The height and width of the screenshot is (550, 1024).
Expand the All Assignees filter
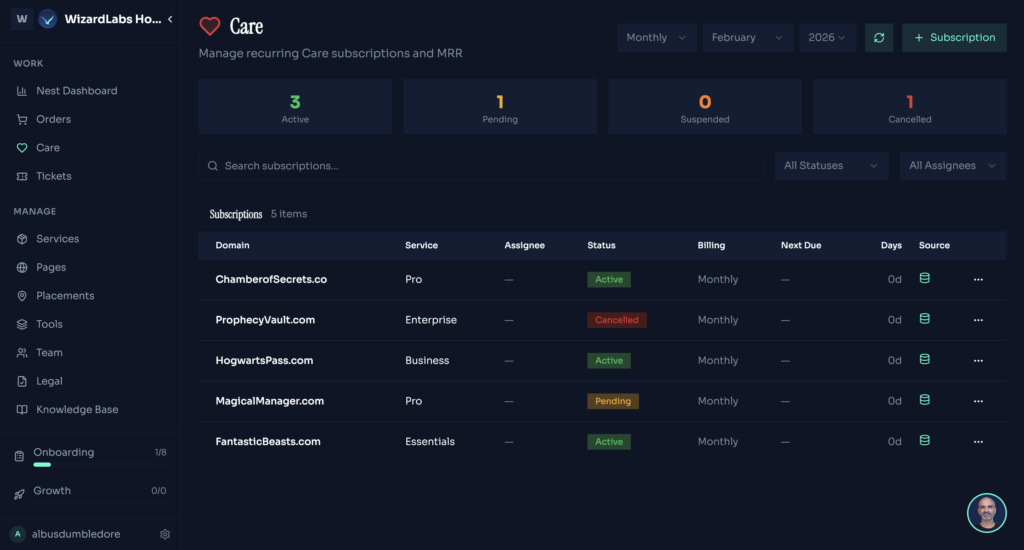click(952, 166)
